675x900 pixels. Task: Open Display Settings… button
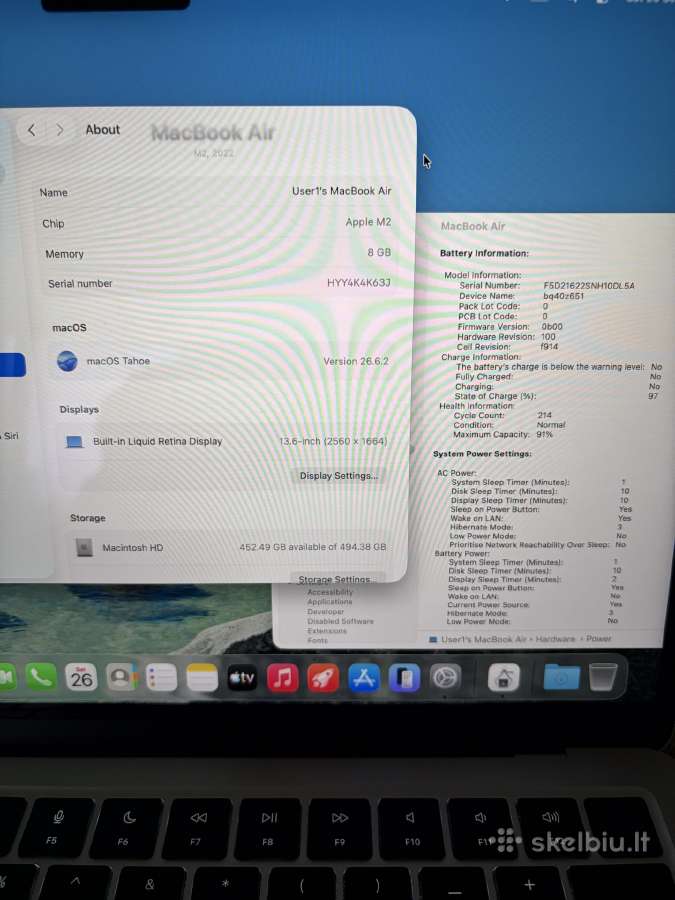[x=339, y=476]
